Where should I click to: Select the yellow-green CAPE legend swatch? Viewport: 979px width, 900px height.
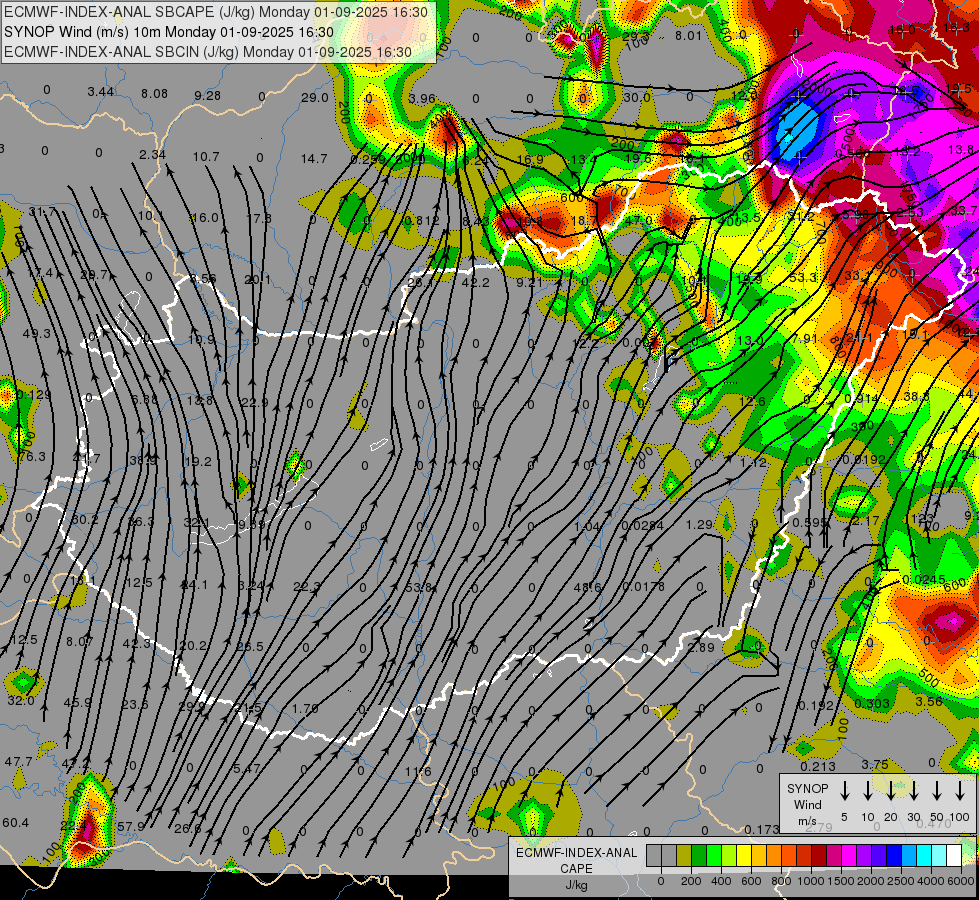click(729, 855)
